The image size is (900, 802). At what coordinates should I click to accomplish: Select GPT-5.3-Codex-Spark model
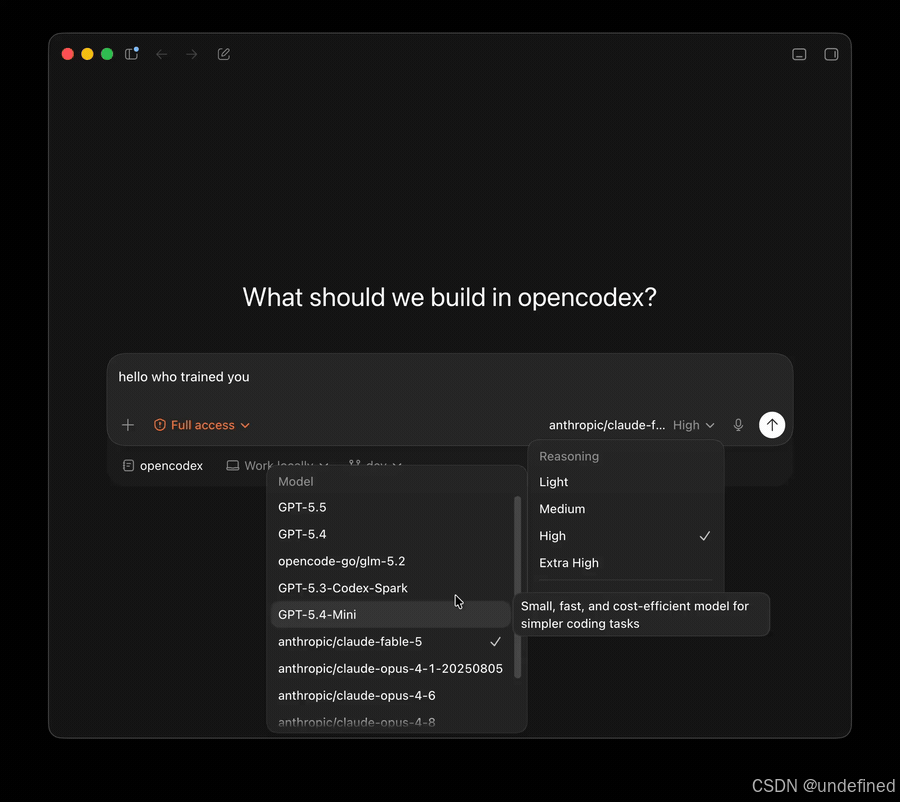click(390, 588)
